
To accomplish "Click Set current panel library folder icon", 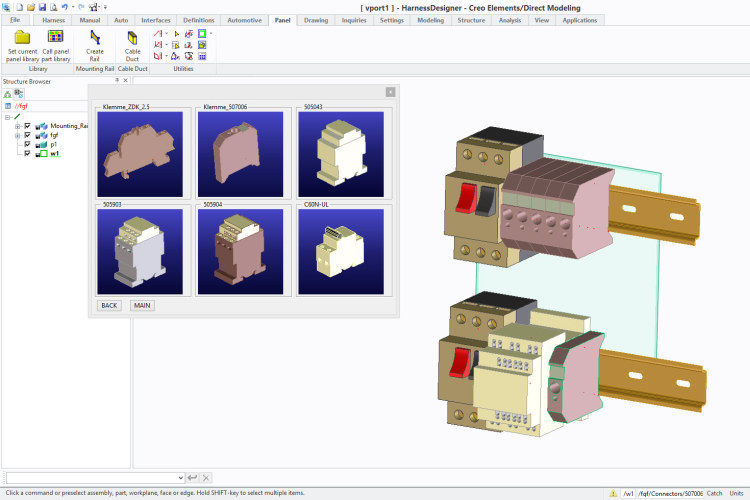I will [x=22, y=37].
